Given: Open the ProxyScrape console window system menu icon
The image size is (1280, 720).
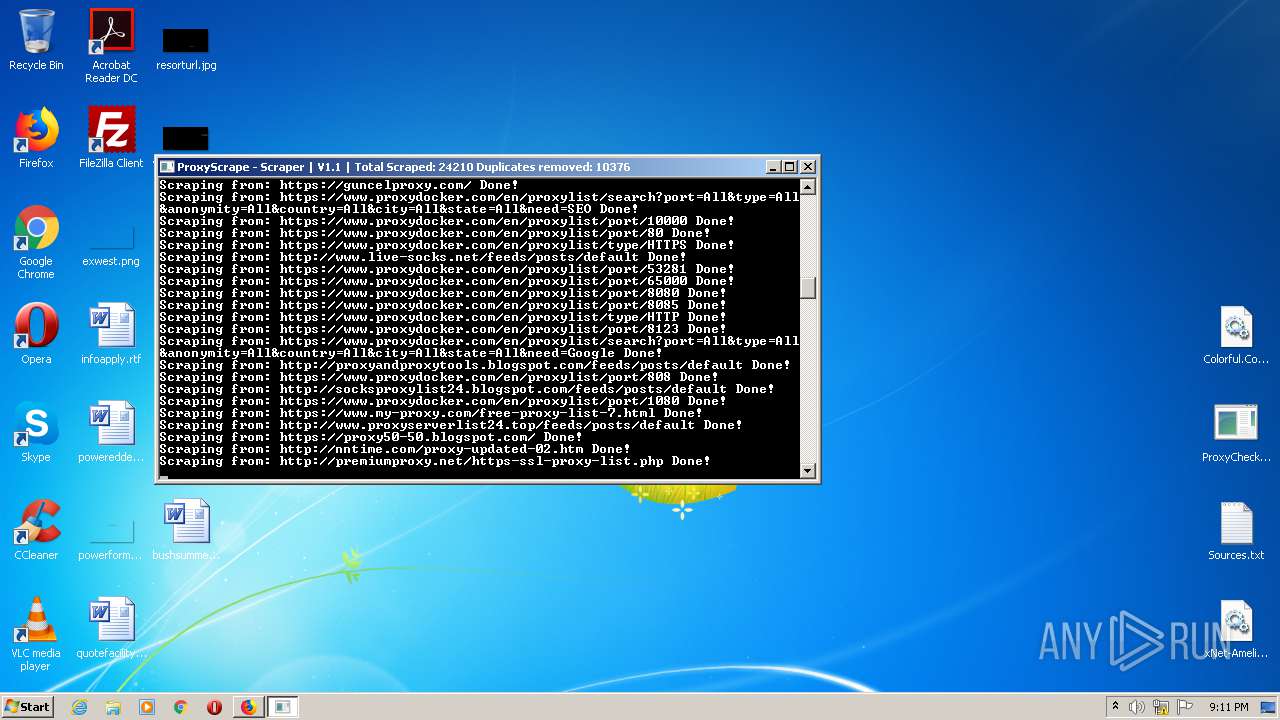Looking at the screenshot, I should click(168, 167).
